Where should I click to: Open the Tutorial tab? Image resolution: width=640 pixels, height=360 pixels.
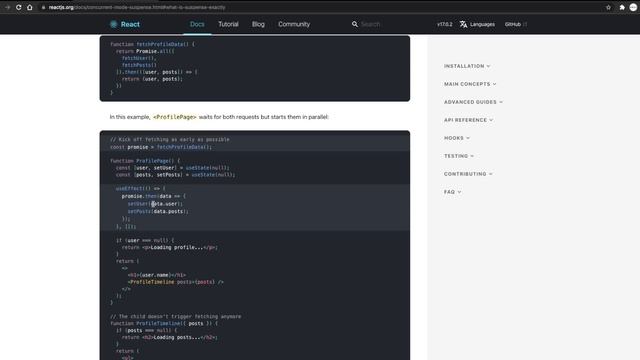228,24
